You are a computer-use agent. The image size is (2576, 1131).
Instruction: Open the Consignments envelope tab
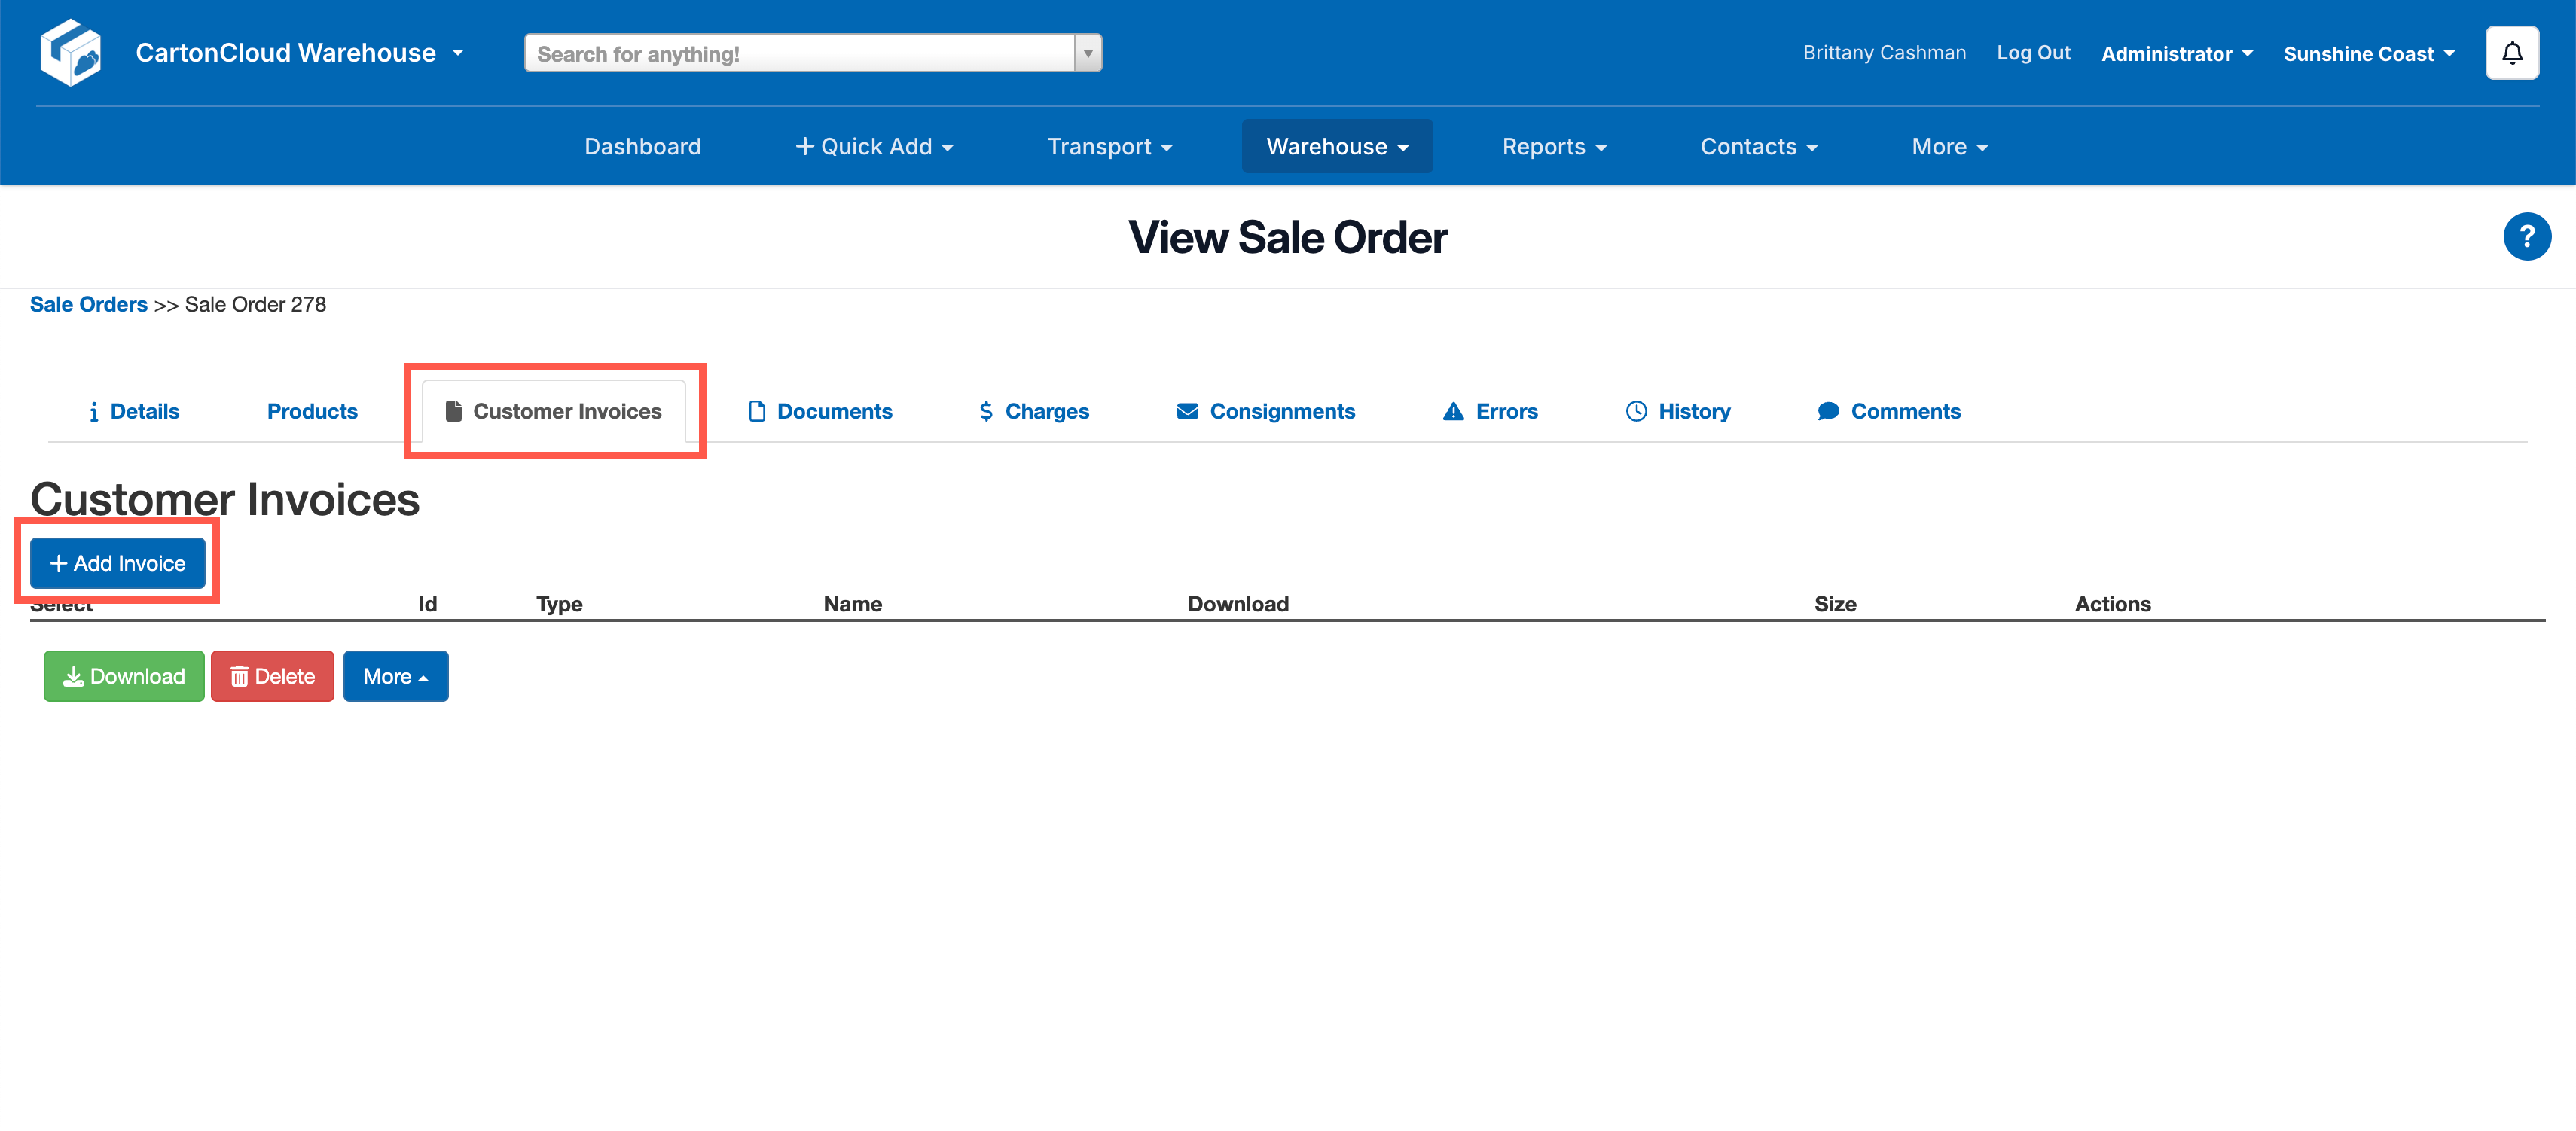(1265, 411)
